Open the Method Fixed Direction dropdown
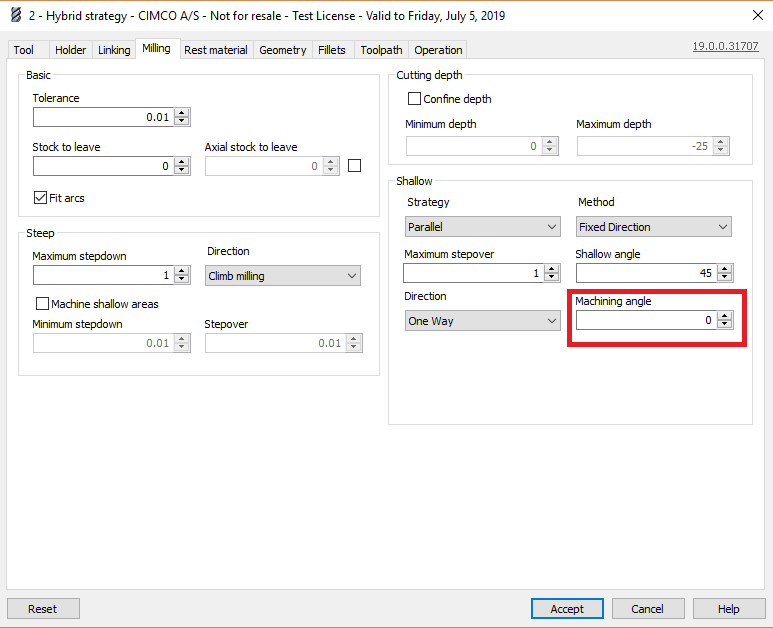Image resolution: width=773 pixels, height=628 pixels. pyautogui.click(x=654, y=227)
